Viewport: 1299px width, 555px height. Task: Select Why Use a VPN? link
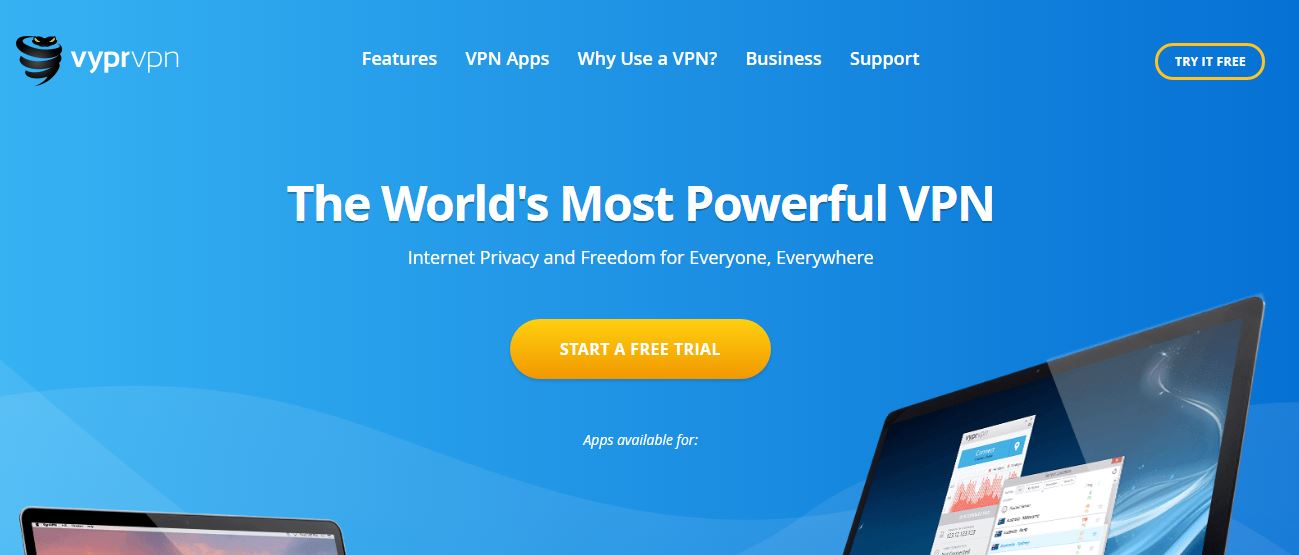point(647,59)
